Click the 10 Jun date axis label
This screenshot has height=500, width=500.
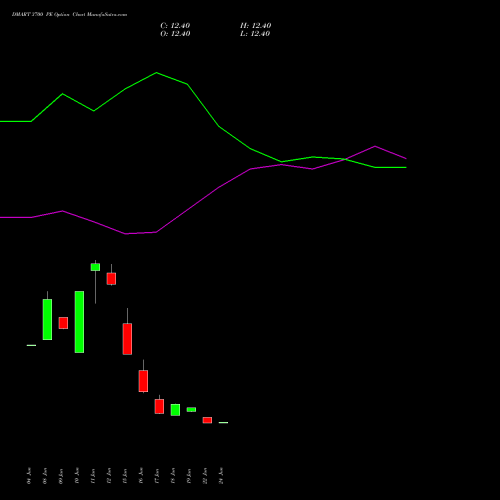pos(77,476)
